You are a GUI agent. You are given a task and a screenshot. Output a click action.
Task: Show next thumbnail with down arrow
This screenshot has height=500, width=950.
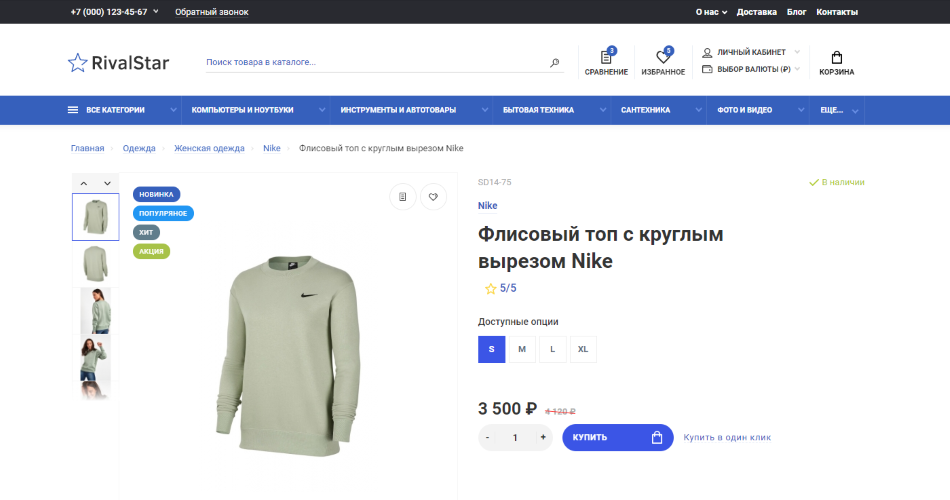click(x=107, y=183)
